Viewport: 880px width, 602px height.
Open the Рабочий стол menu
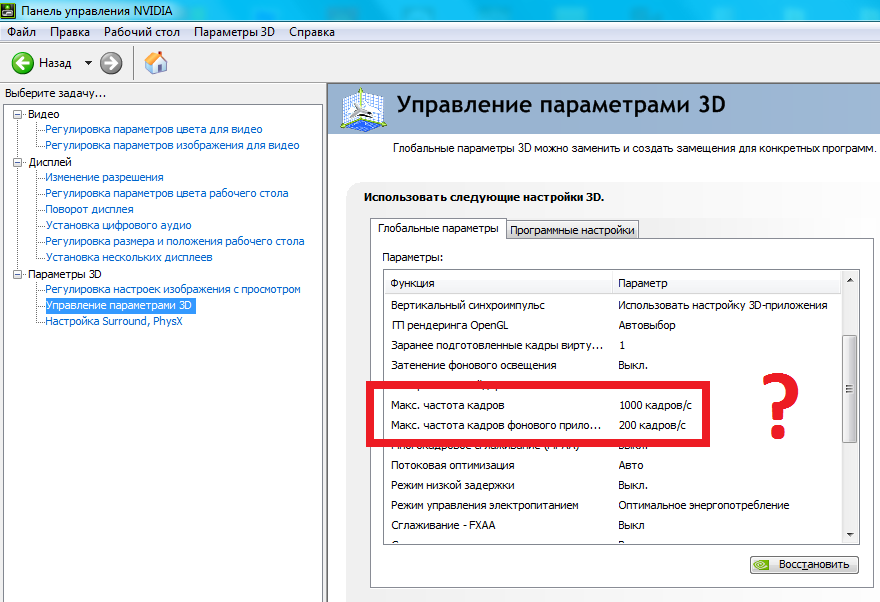point(141,32)
